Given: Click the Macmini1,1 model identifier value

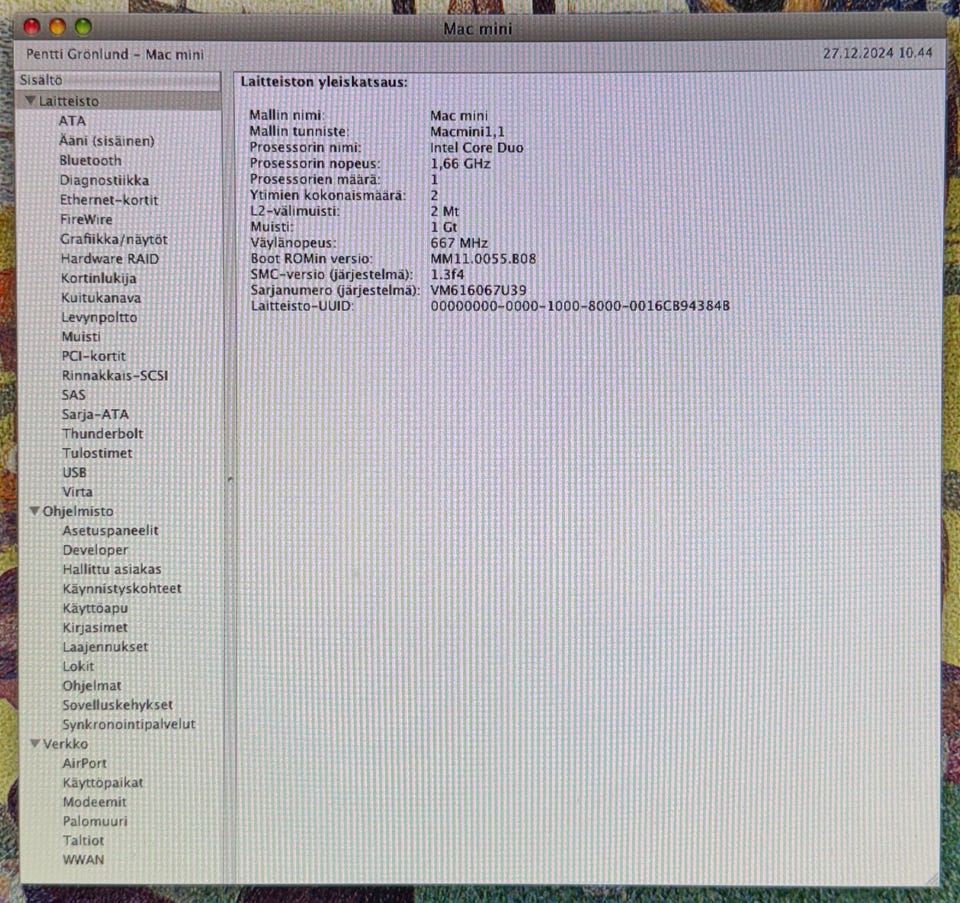Looking at the screenshot, I should (467, 132).
